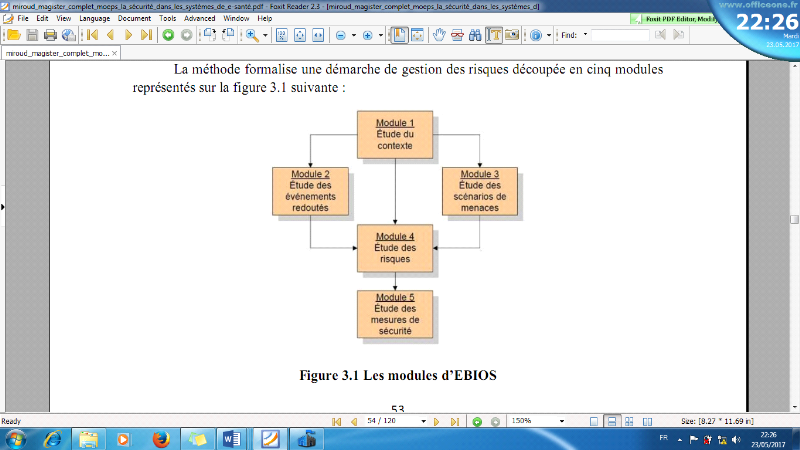The width and height of the screenshot is (800, 450).
Task: Switch to Single Page layout
Action: pyautogui.click(x=594, y=421)
